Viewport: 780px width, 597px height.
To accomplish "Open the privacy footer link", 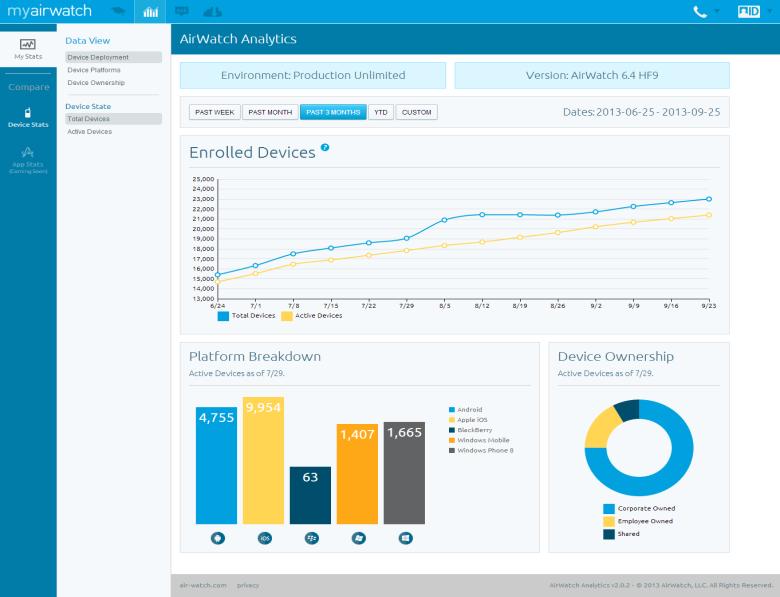I will (248, 586).
